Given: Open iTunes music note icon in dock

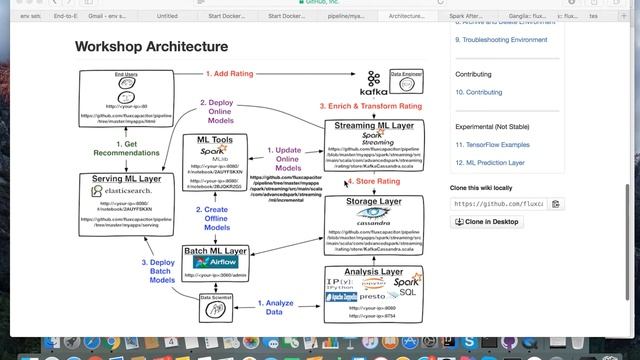Looking at the screenshot, I should (370, 343).
